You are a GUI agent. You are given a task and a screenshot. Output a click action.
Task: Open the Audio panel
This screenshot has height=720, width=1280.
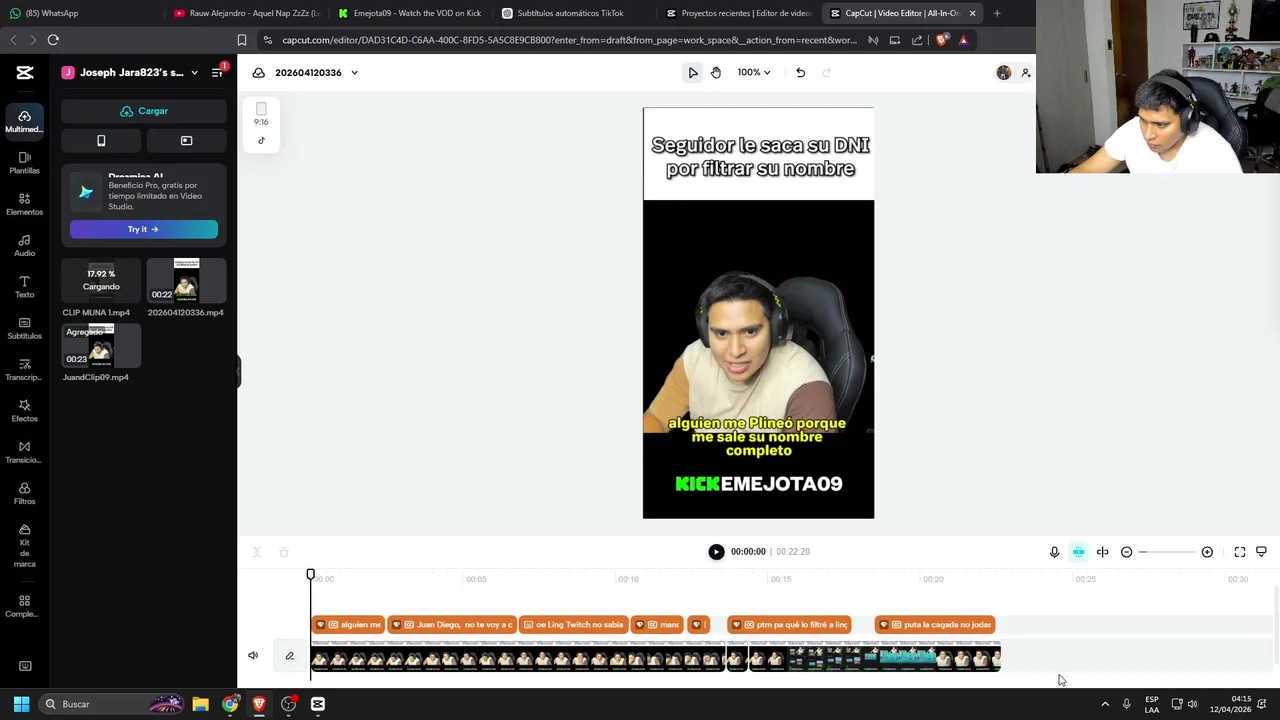pyautogui.click(x=24, y=246)
